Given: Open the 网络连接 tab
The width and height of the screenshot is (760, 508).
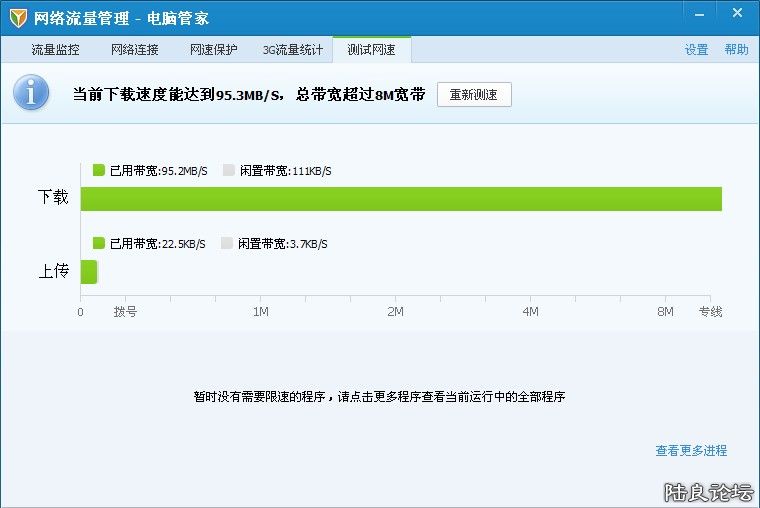Looking at the screenshot, I should 135,49.
